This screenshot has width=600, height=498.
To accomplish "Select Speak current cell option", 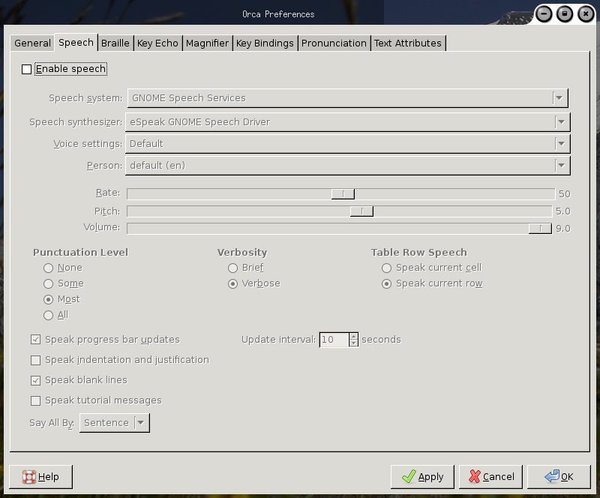I will pos(386,268).
